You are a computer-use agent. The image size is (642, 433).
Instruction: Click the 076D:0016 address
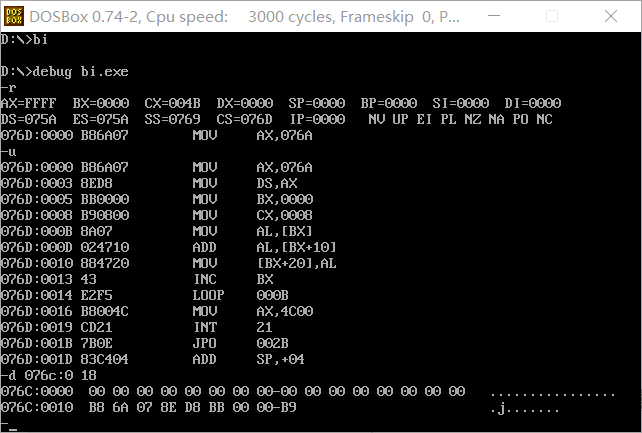(37, 311)
